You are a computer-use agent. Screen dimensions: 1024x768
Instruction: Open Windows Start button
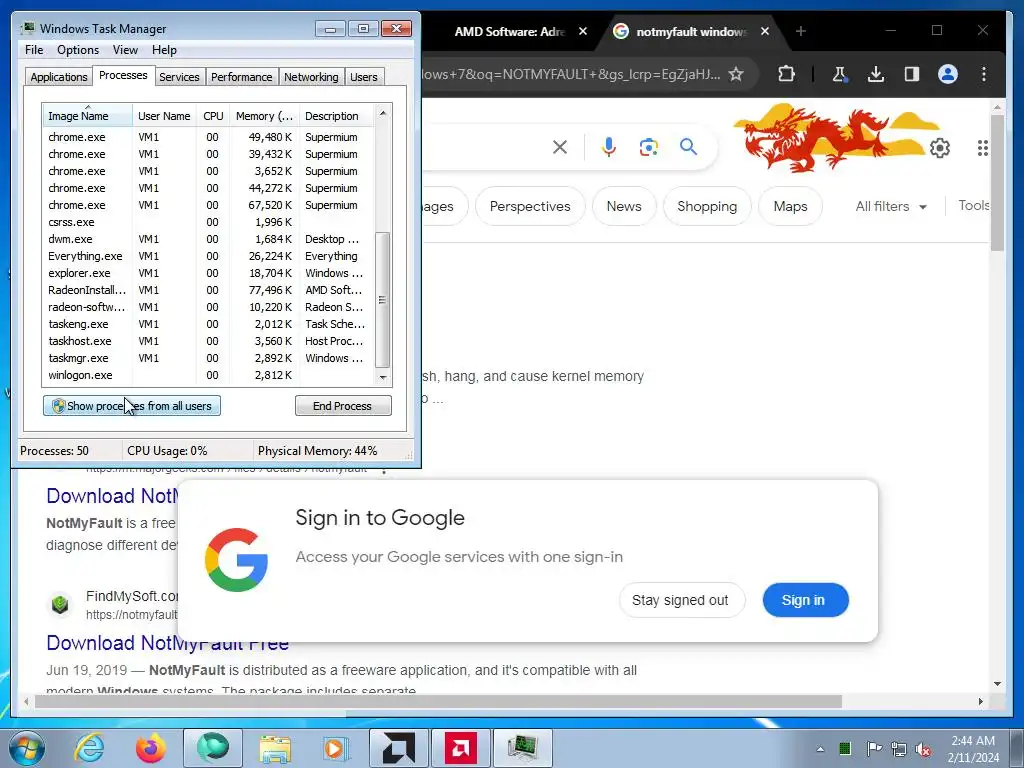click(x=26, y=748)
